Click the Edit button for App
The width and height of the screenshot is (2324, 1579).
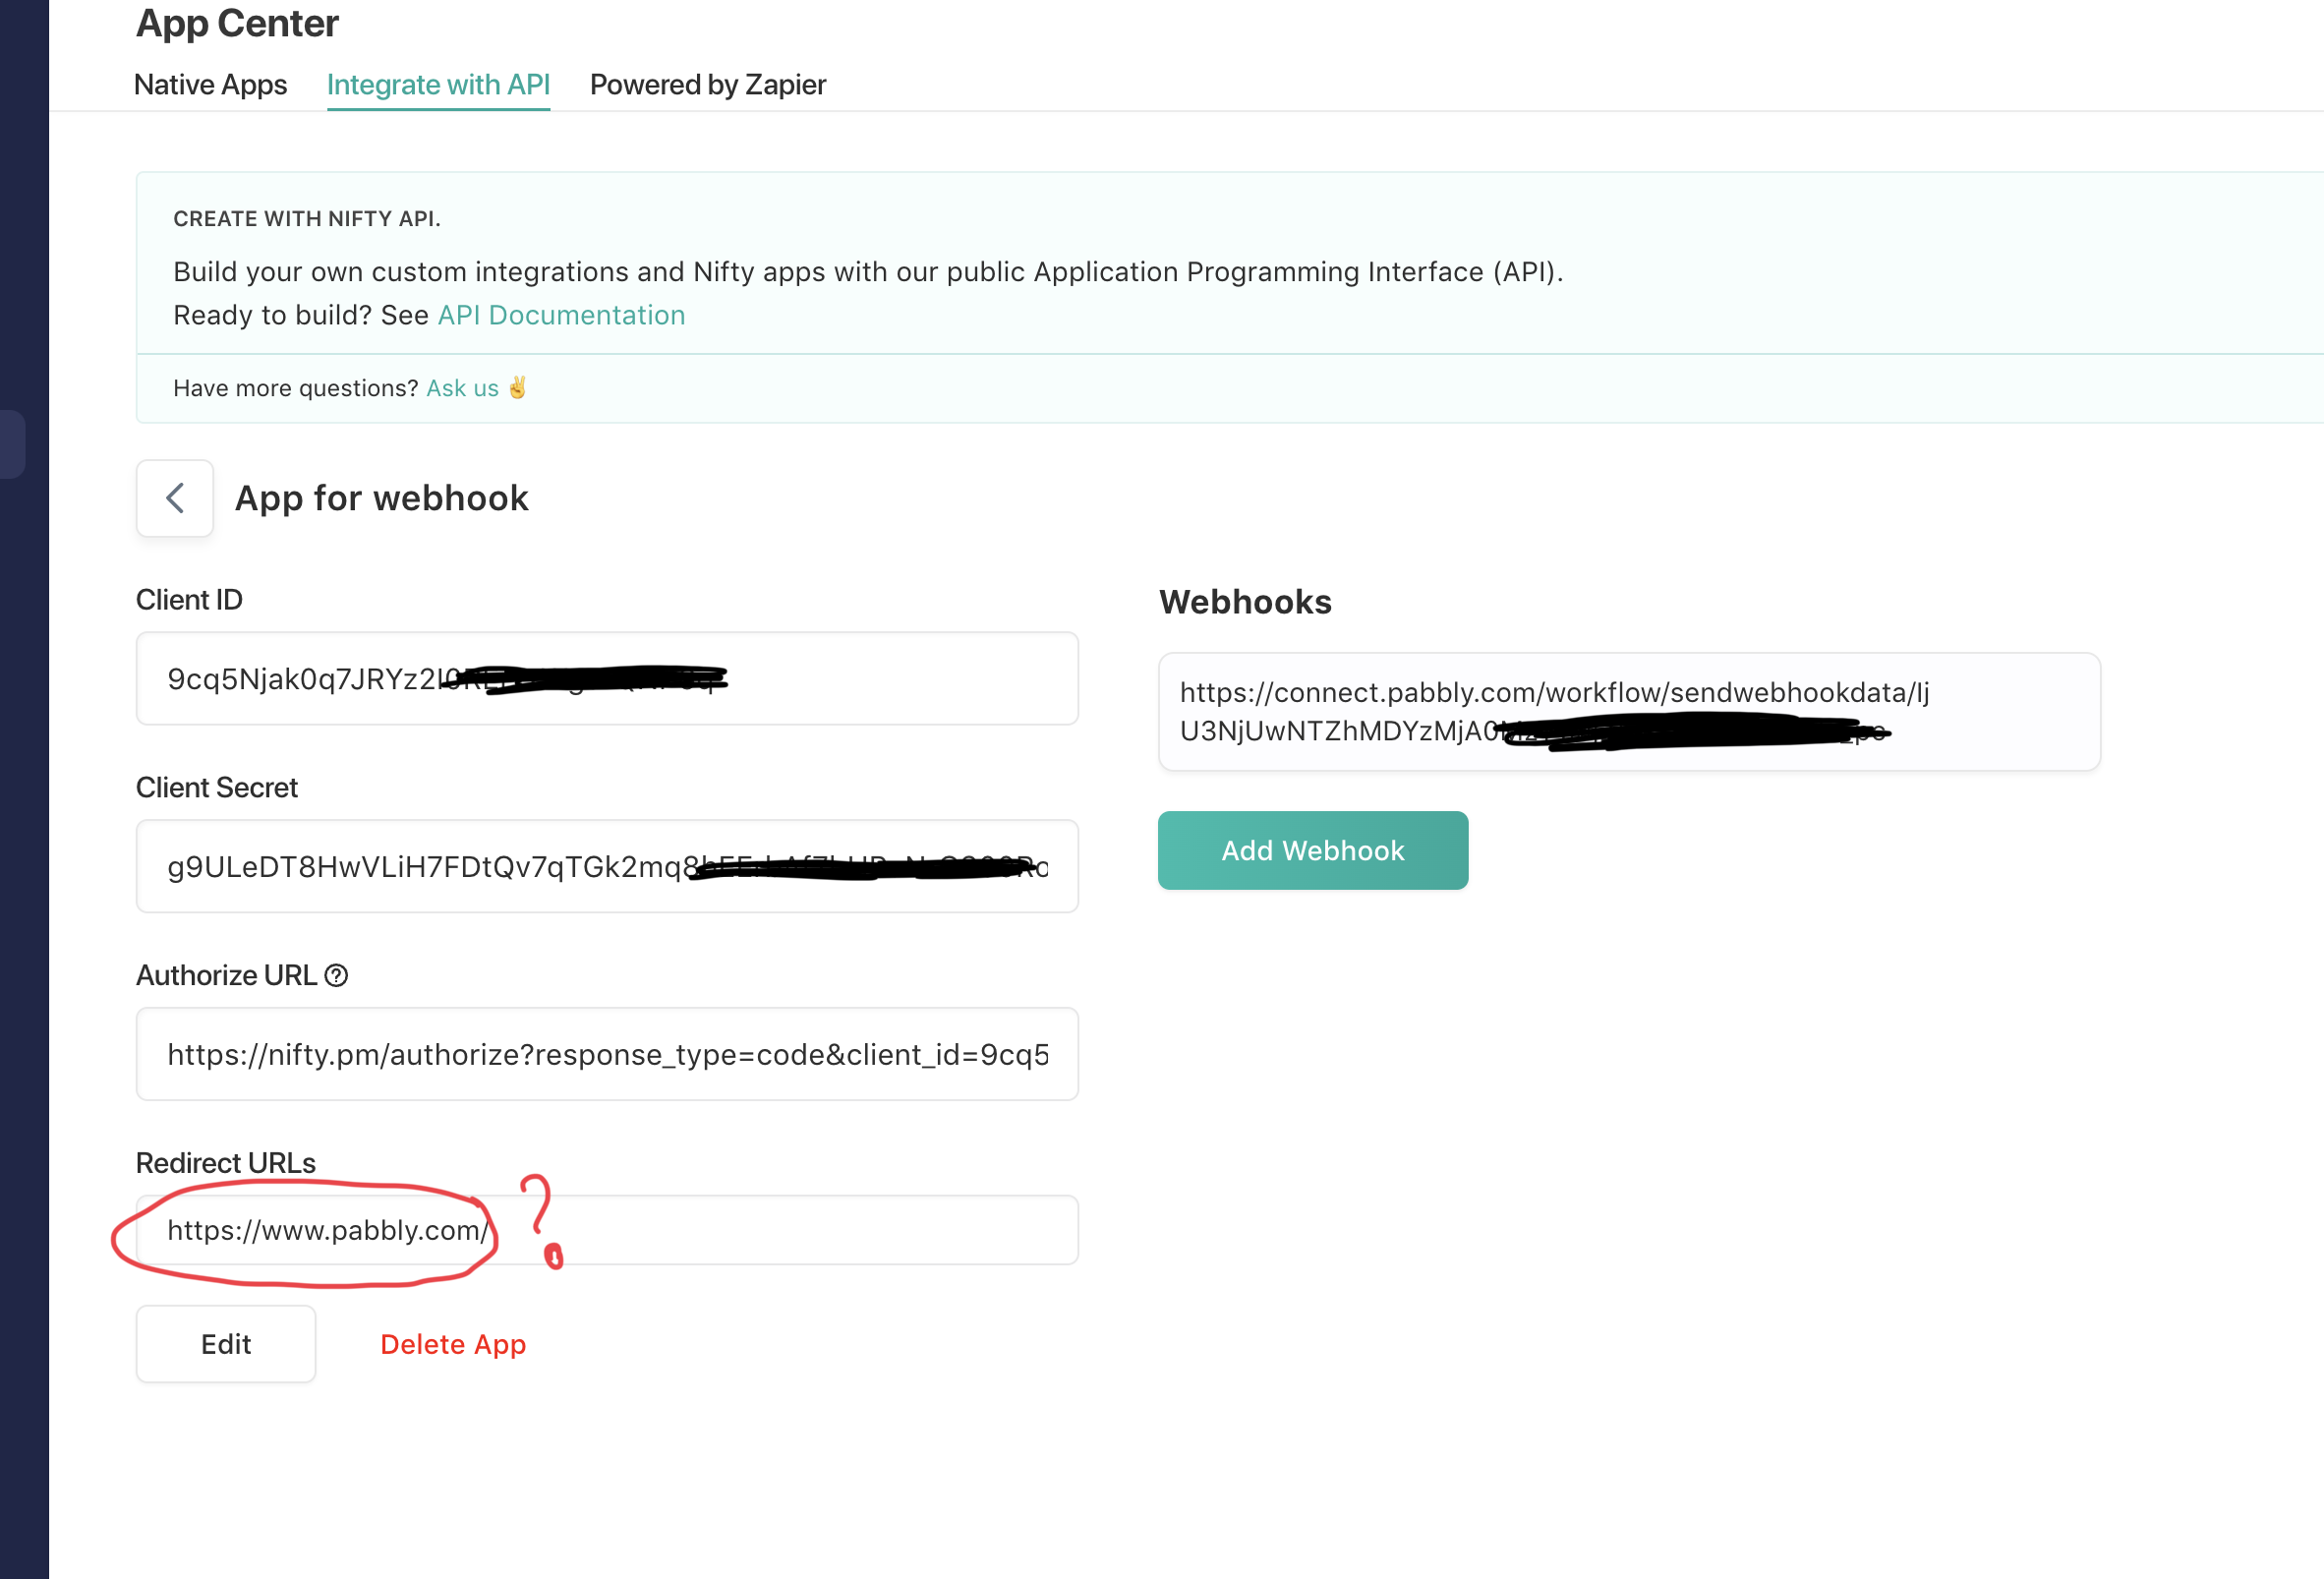coord(225,1343)
